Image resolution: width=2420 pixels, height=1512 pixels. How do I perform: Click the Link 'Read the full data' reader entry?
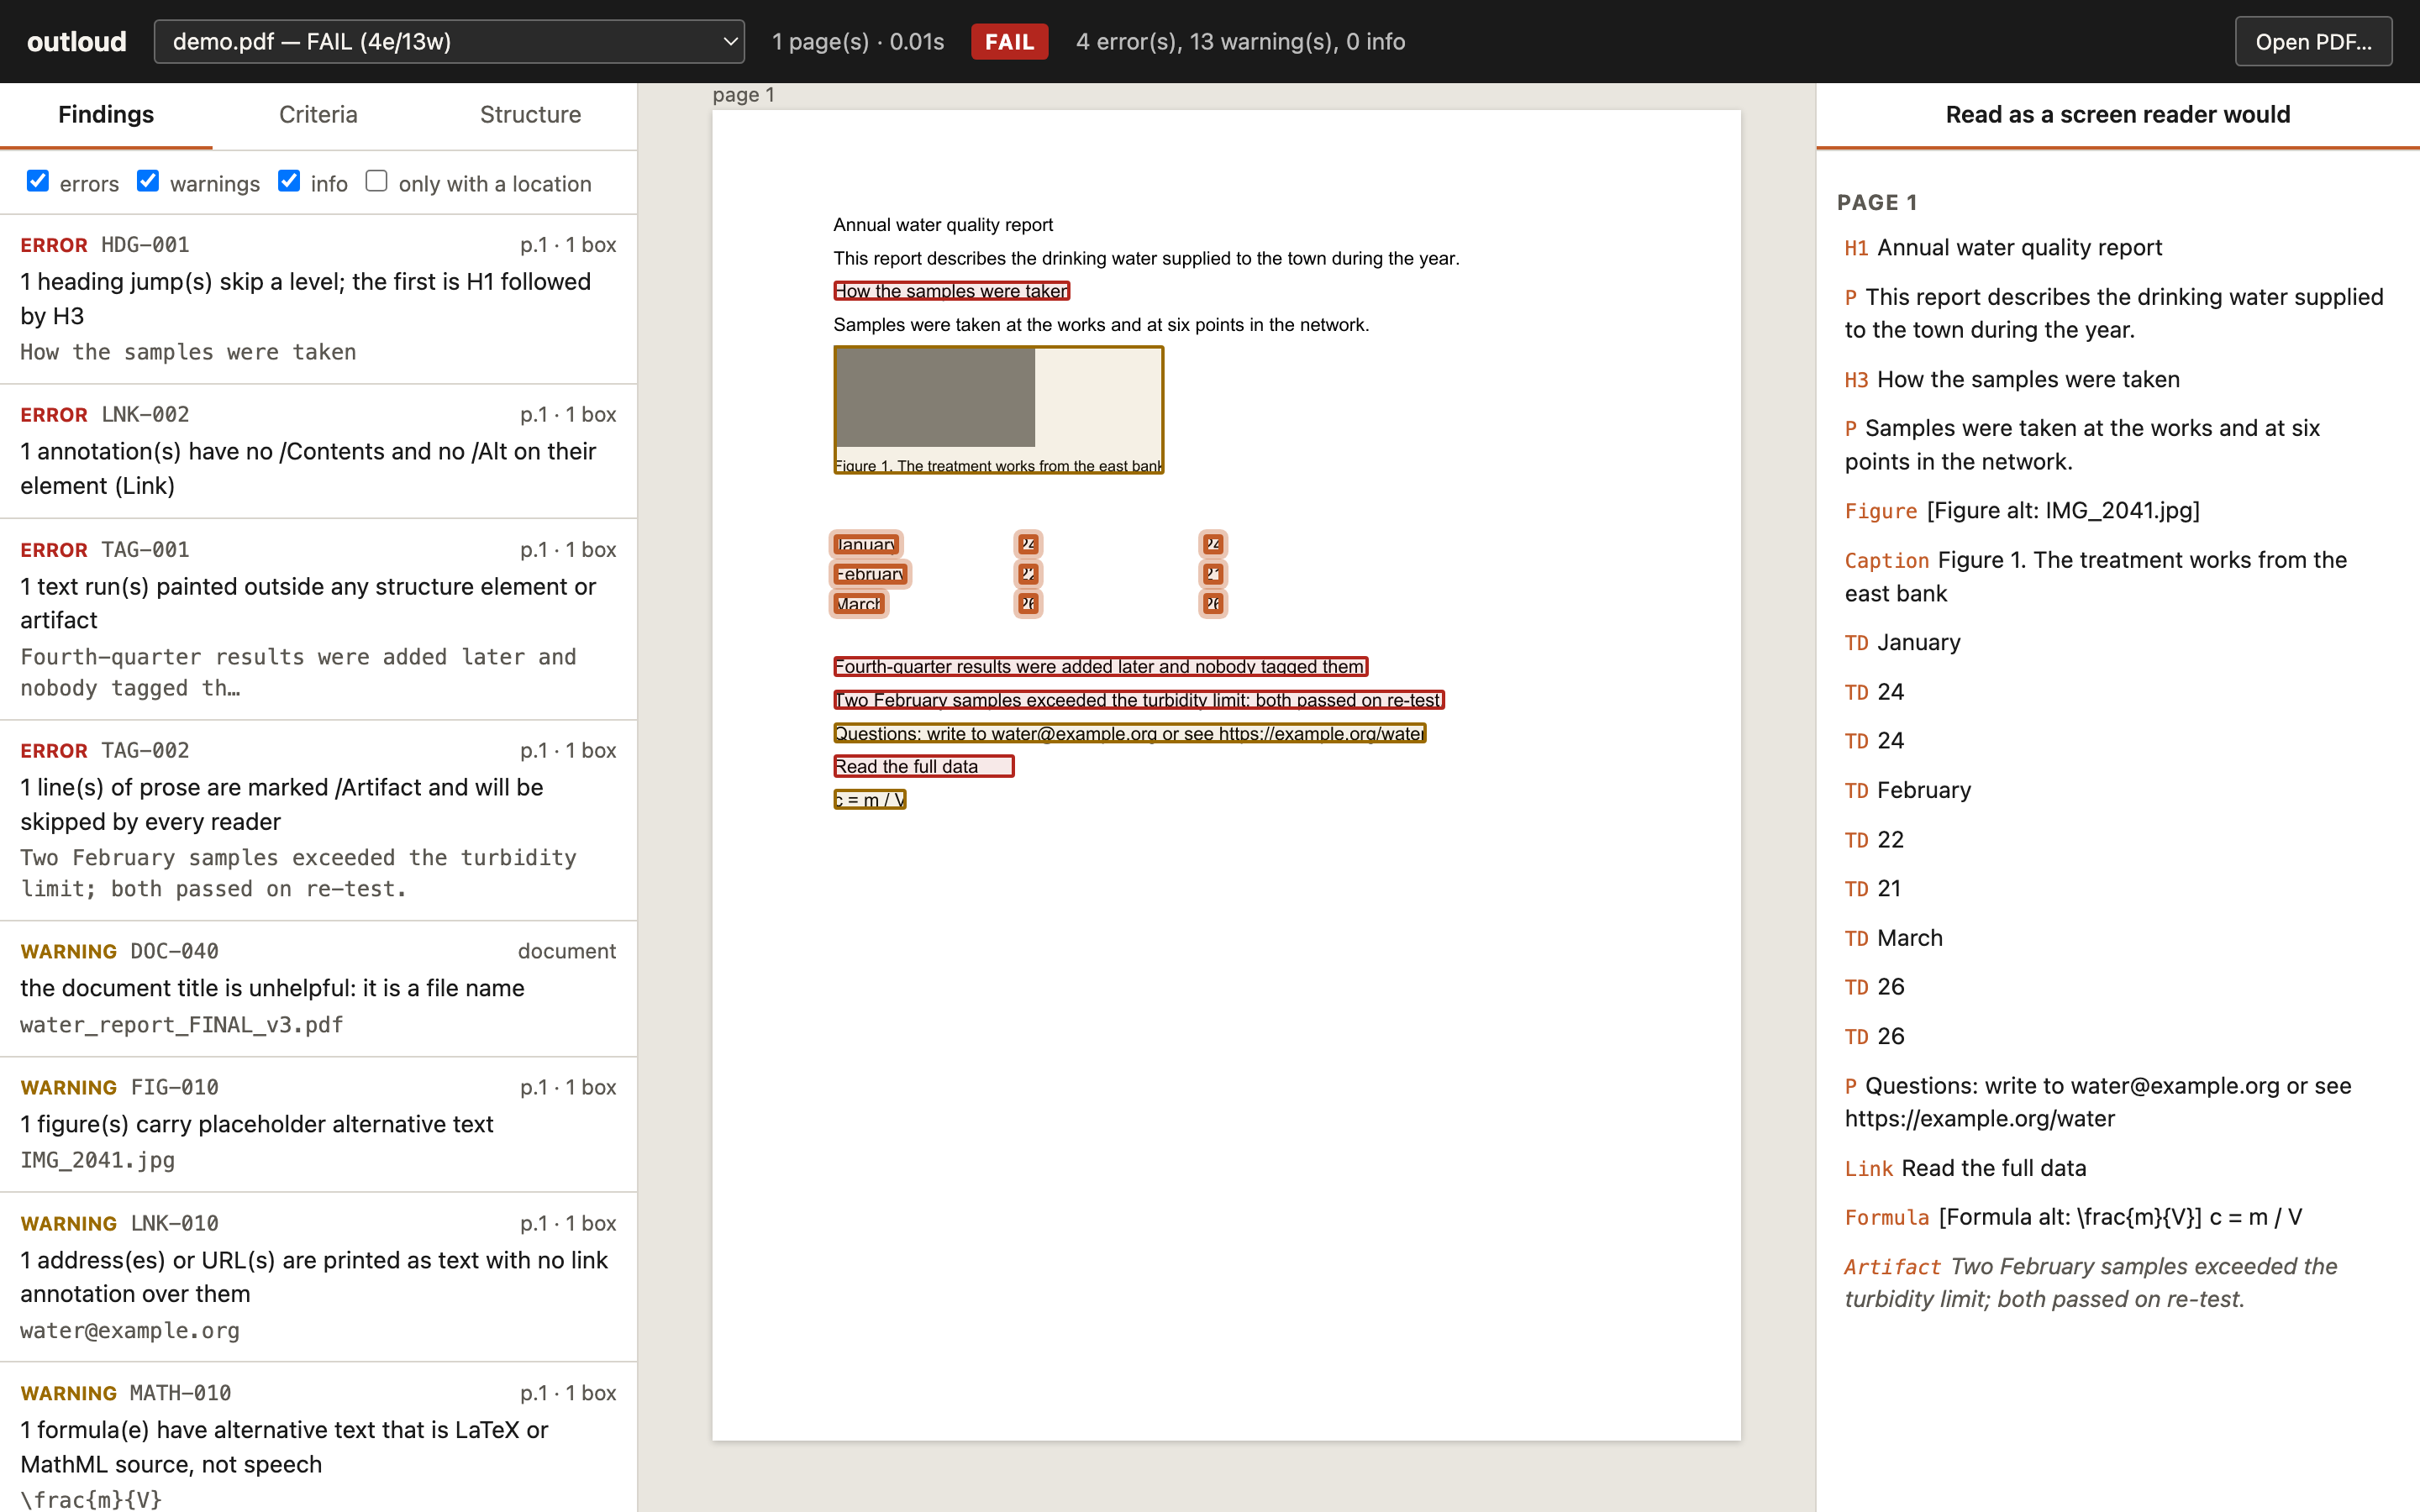1965,1169
